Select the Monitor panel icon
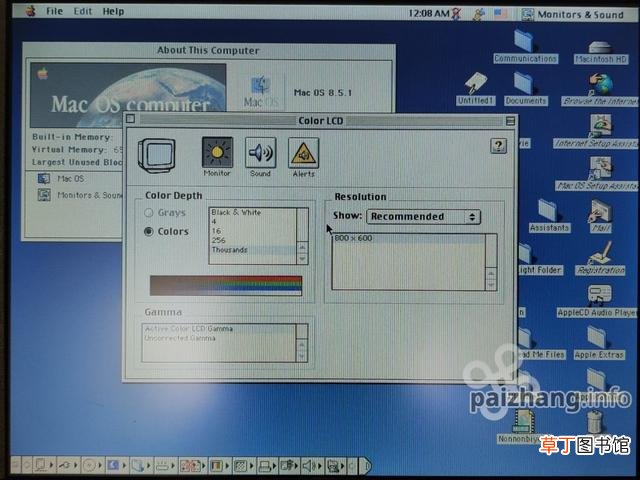The width and height of the screenshot is (640, 480). coord(217,152)
